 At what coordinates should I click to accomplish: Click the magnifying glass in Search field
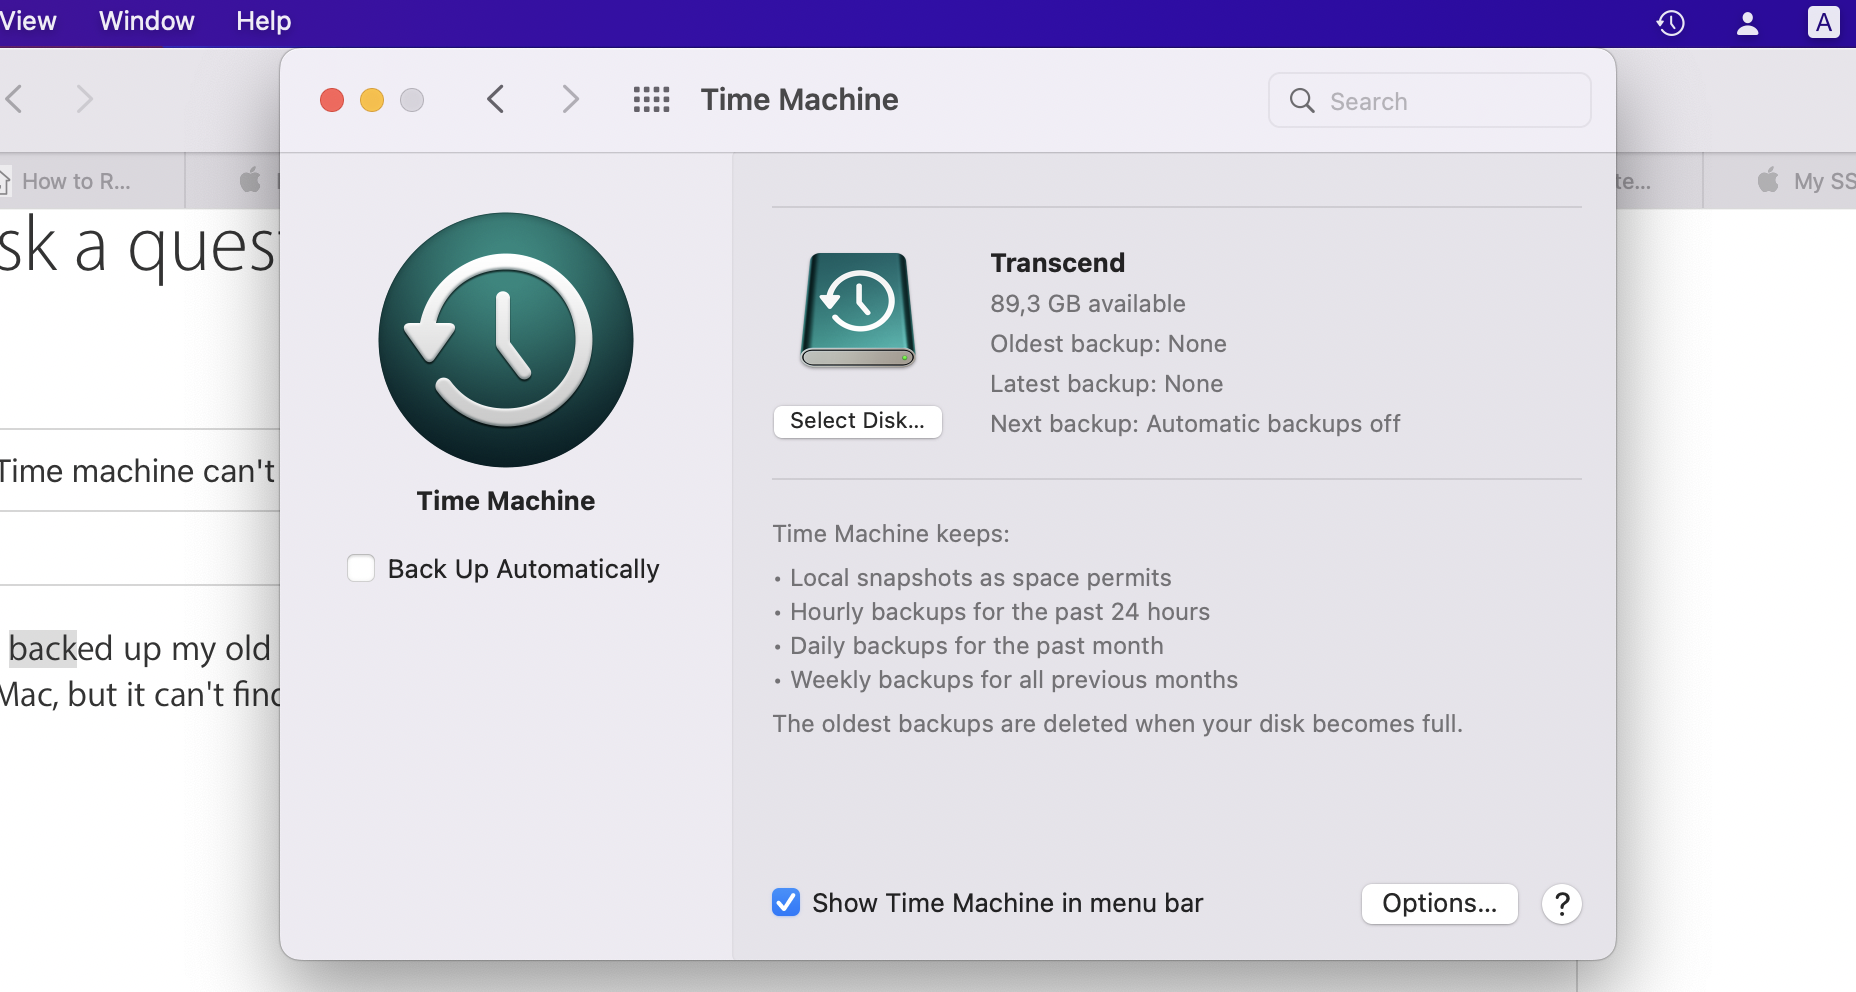tap(1302, 100)
